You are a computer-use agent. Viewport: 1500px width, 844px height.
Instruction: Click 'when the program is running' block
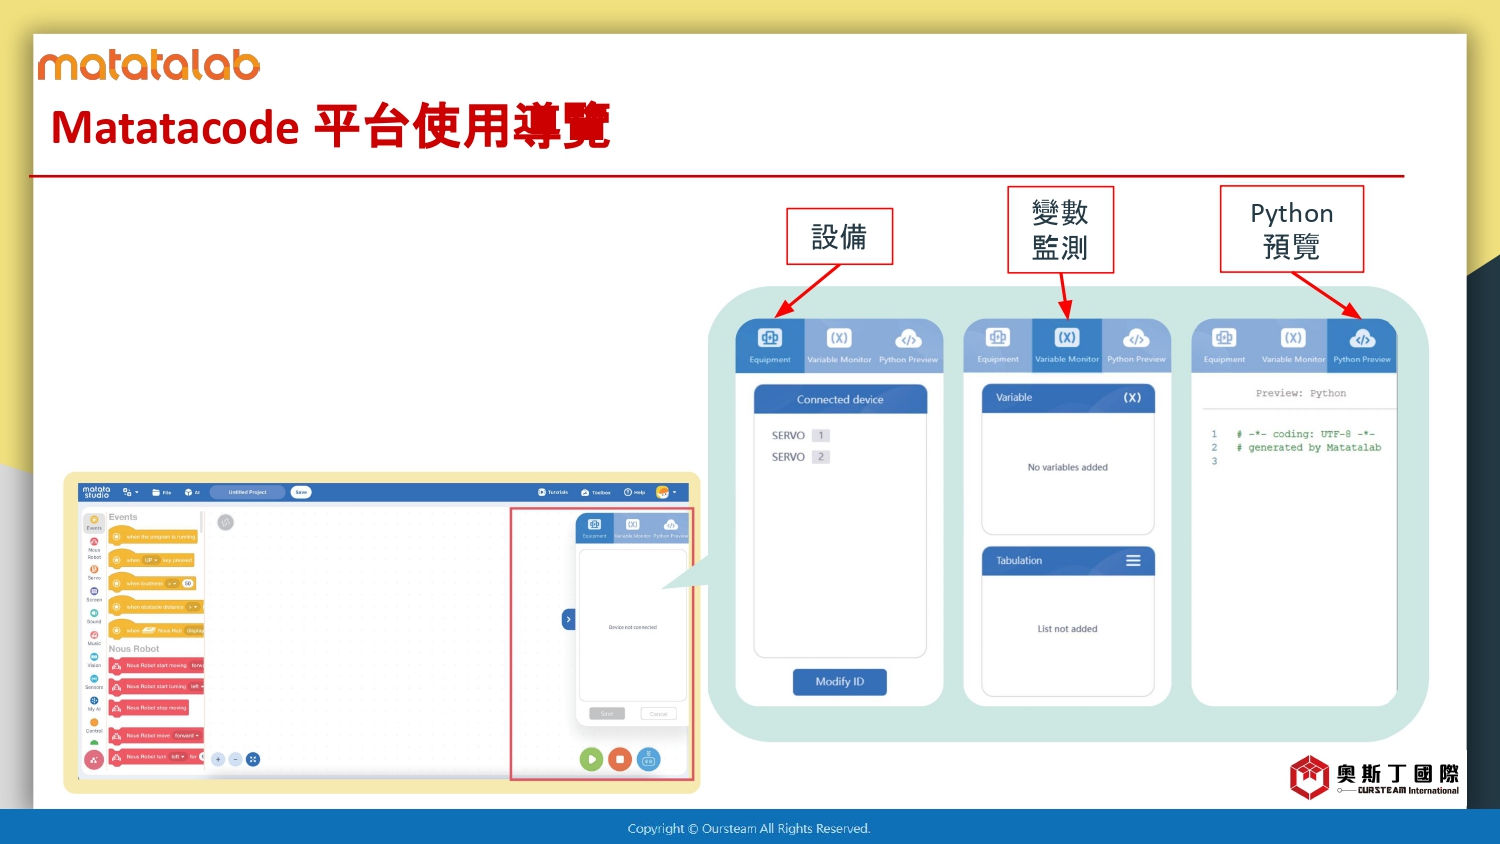(153, 537)
